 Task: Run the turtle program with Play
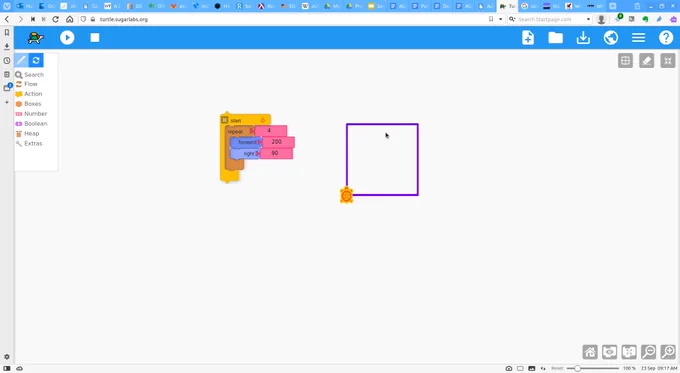pos(67,38)
